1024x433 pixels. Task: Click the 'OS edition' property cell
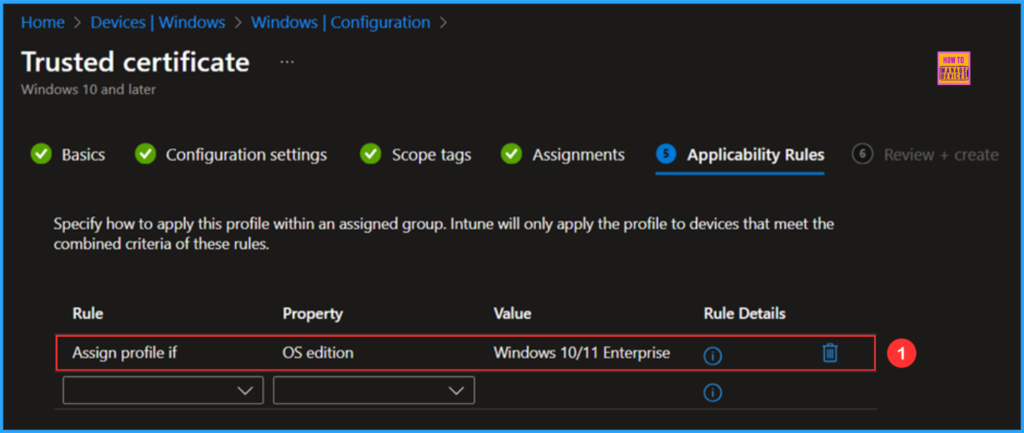318,353
